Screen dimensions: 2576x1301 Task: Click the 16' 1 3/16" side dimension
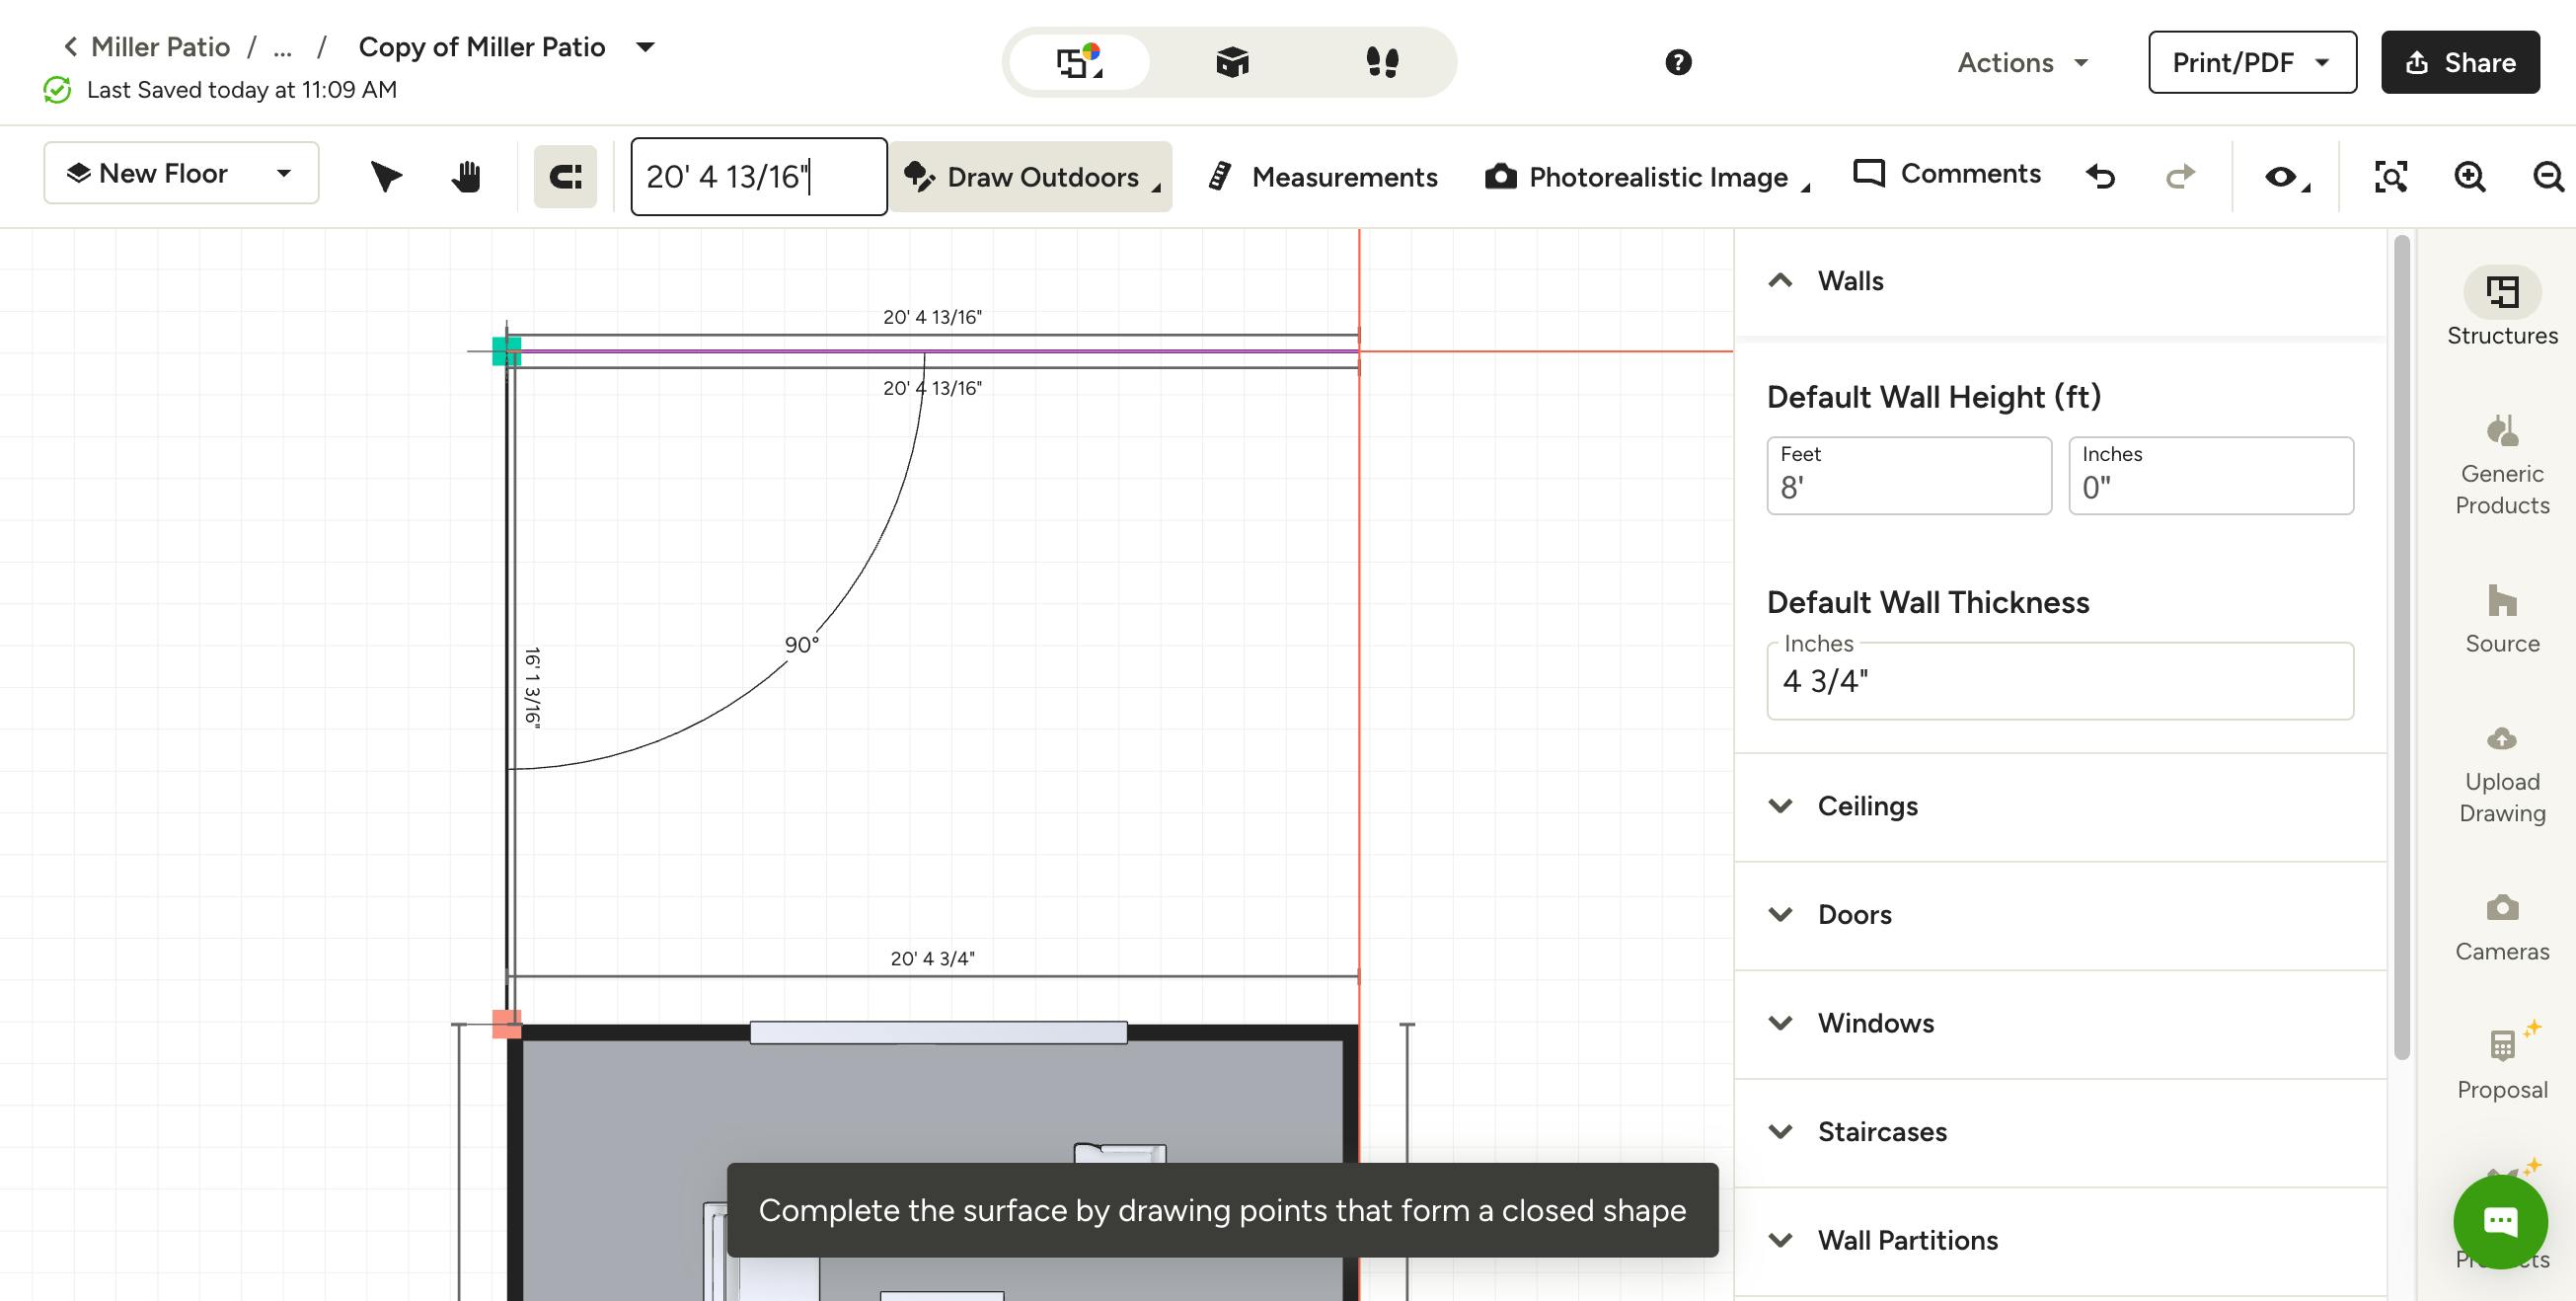[533, 687]
